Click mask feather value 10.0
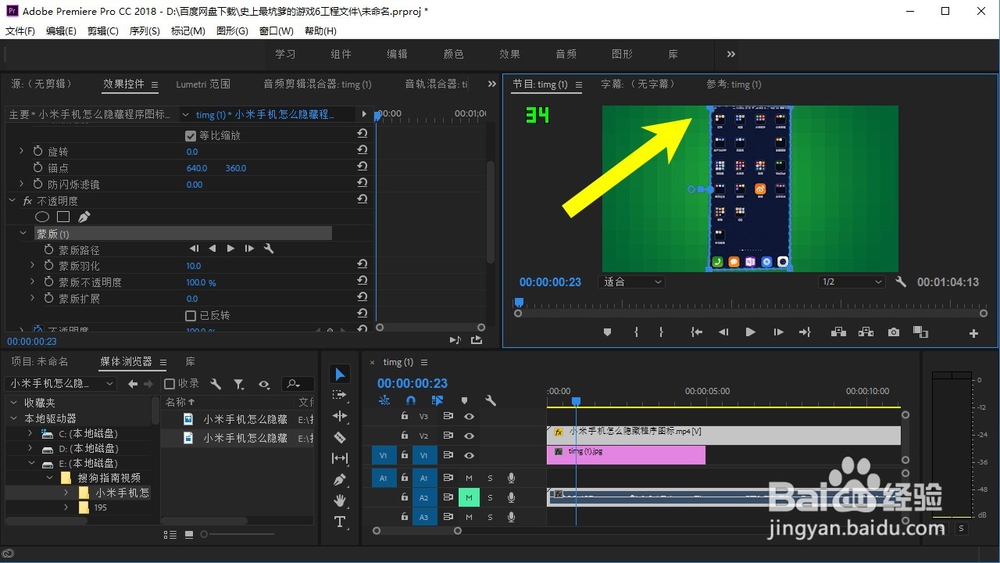Image resolution: width=1000 pixels, height=563 pixels. 193,266
